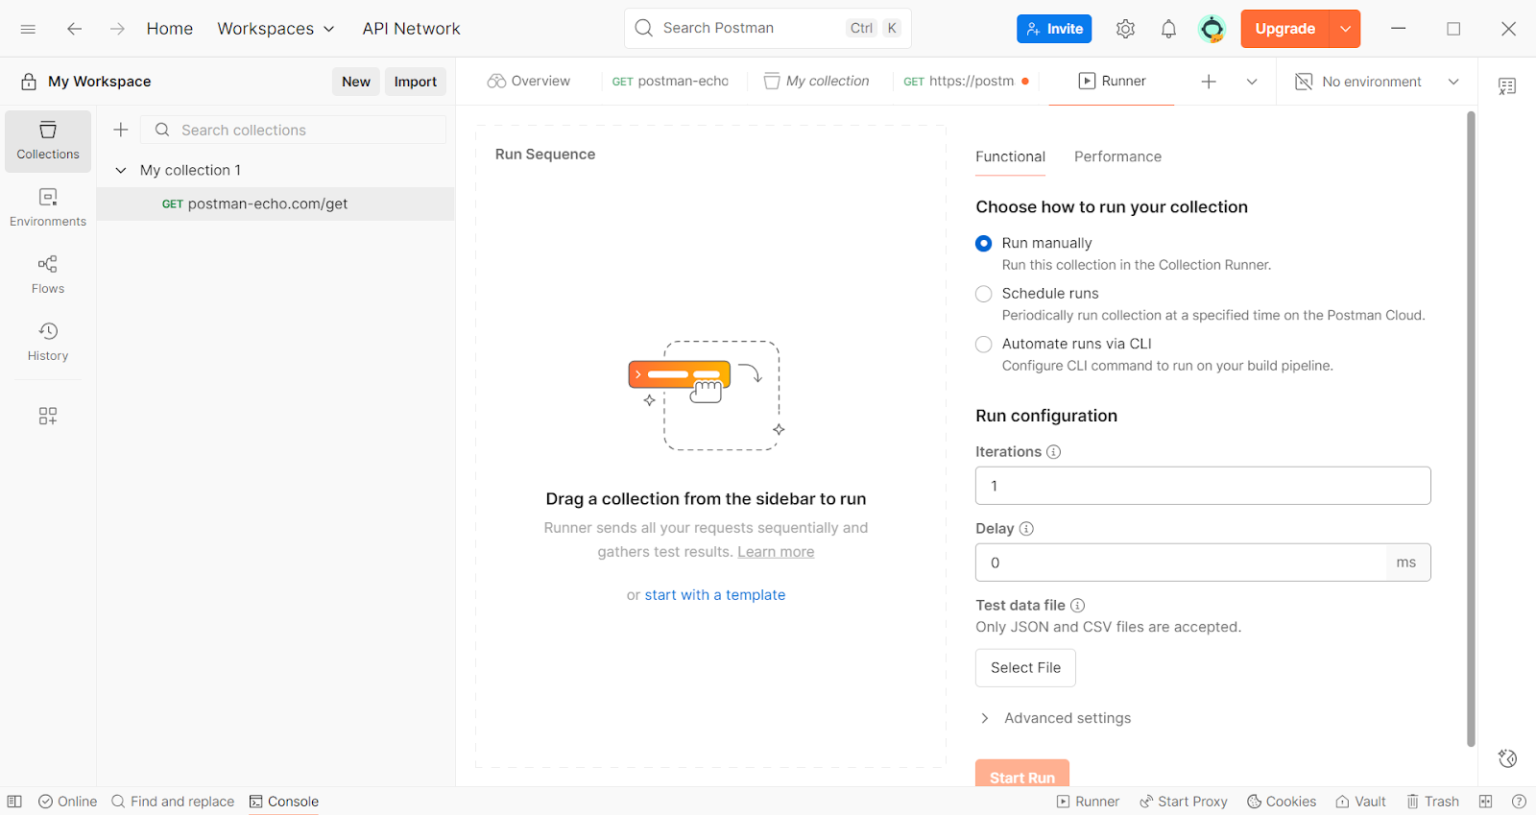The height and width of the screenshot is (815, 1536).
Task: Click the Iterations input field
Action: (1200, 485)
